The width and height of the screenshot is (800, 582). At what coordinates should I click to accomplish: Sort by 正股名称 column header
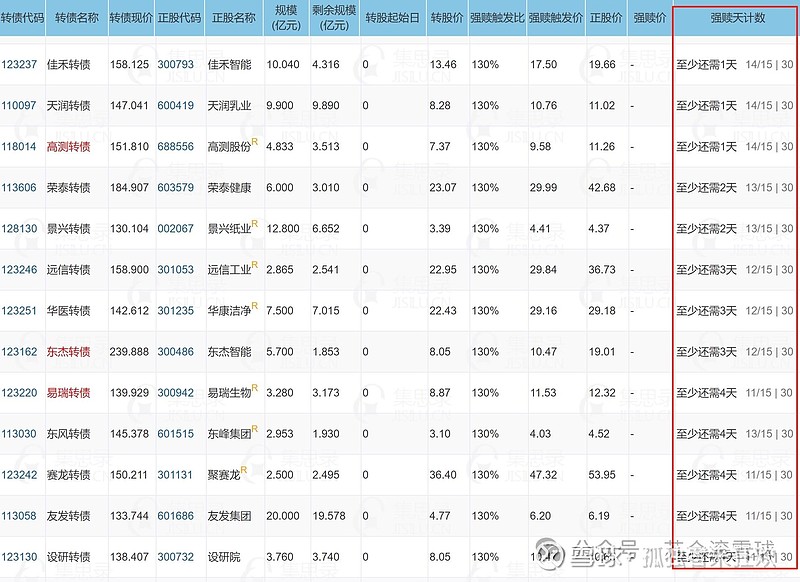[x=234, y=18]
